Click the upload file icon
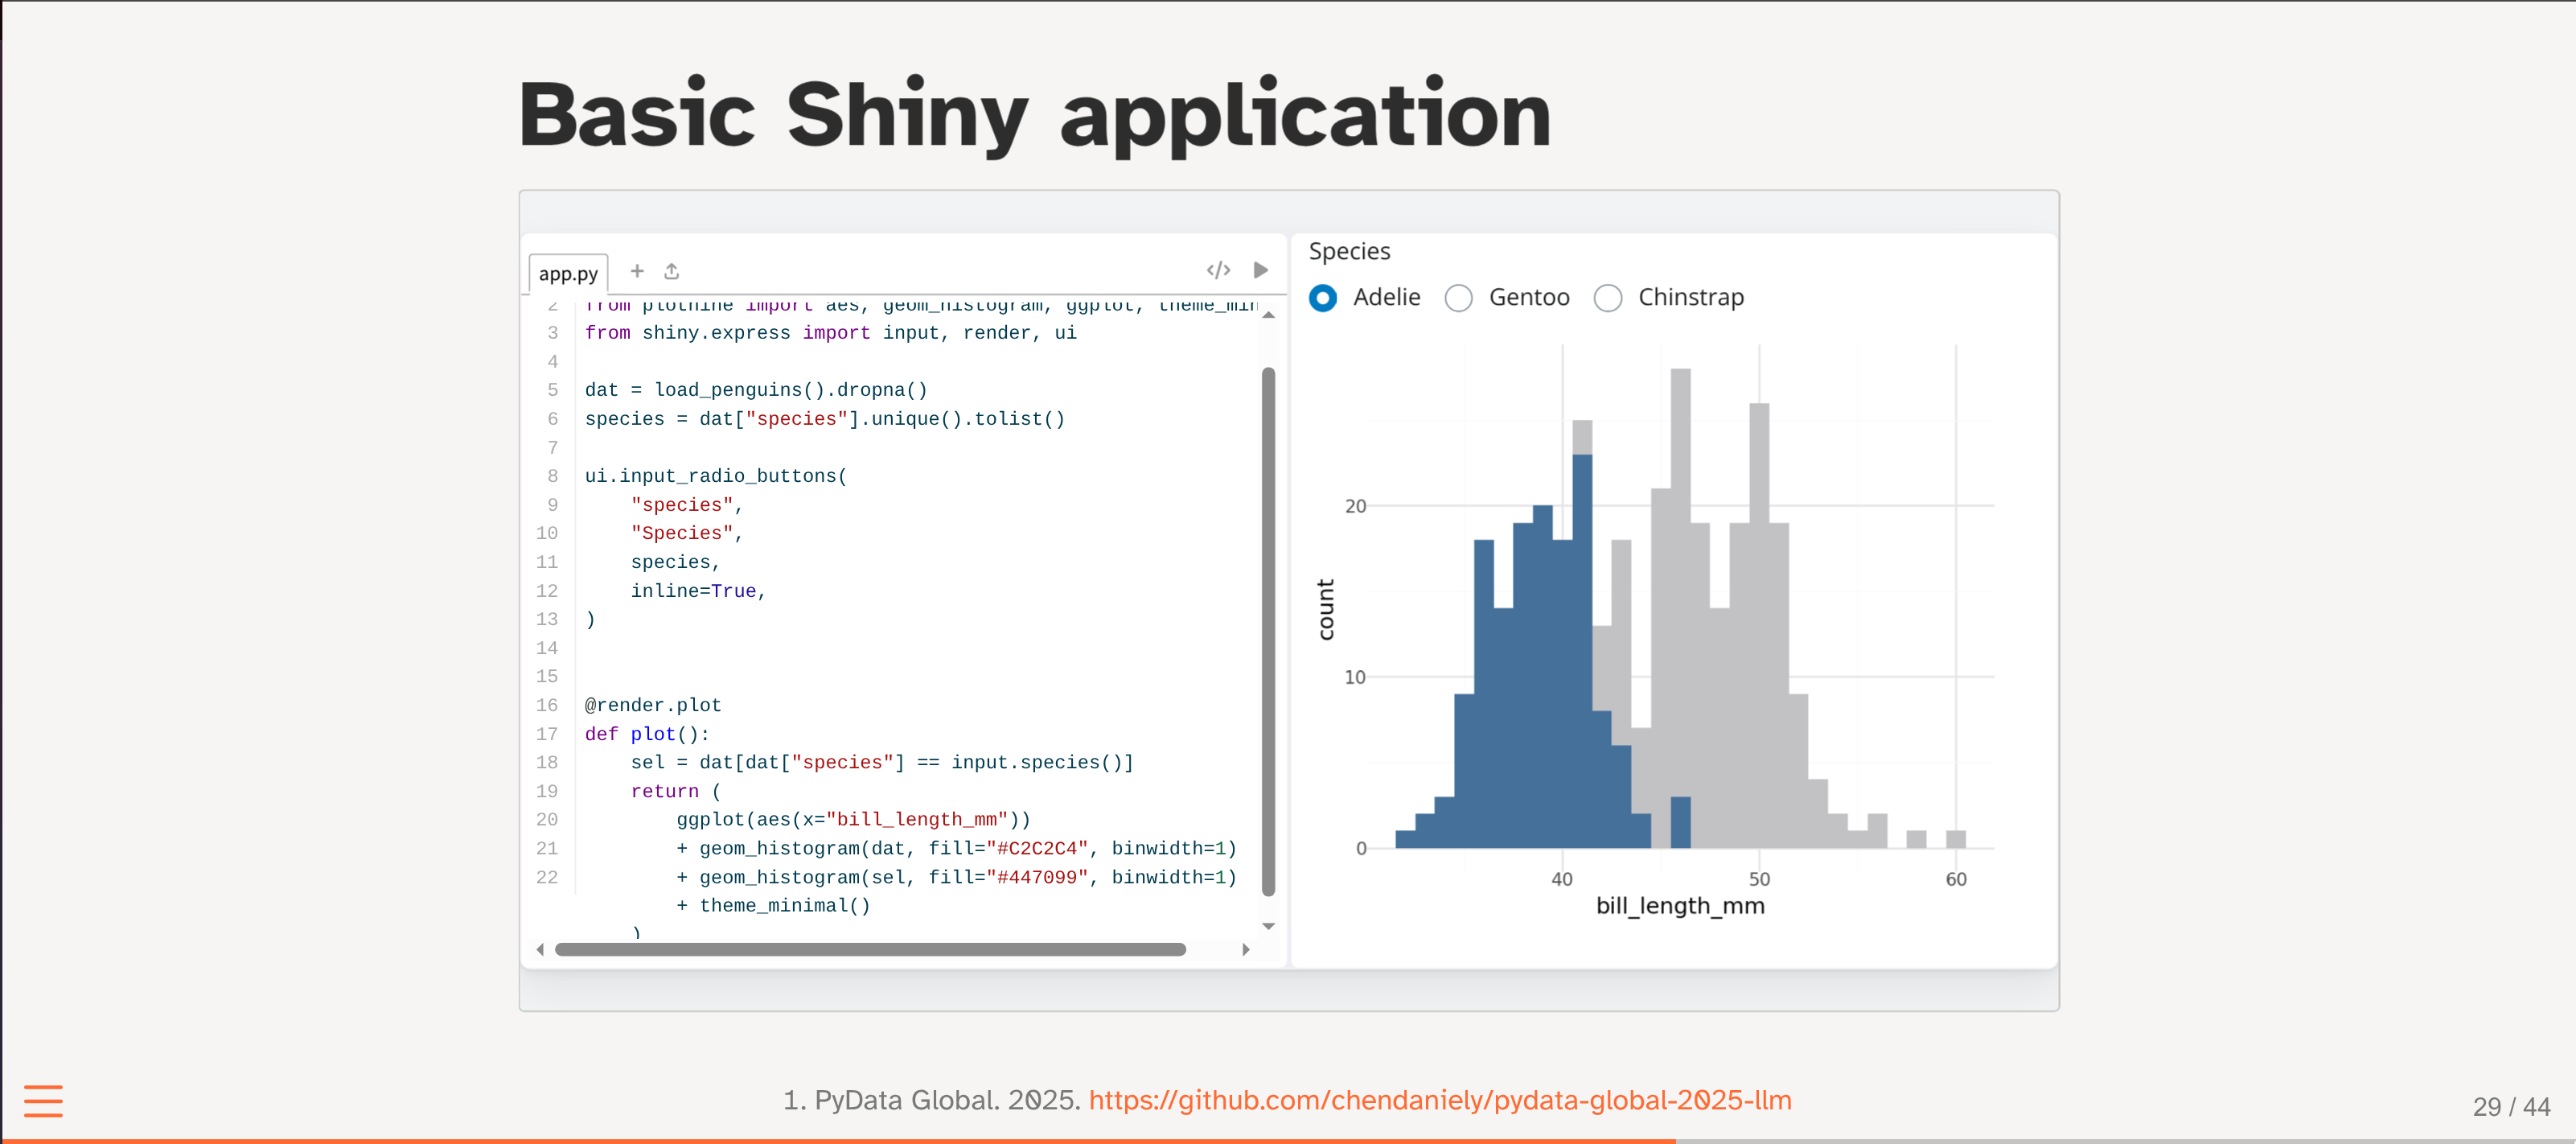The width and height of the screenshot is (2576, 1144). pyautogui.click(x=672, y=271)
